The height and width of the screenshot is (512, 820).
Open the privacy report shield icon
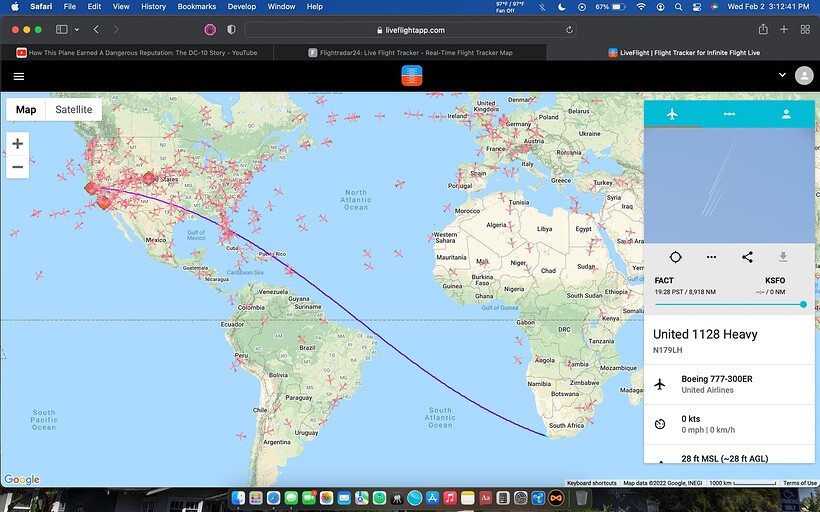coord(231,30)
